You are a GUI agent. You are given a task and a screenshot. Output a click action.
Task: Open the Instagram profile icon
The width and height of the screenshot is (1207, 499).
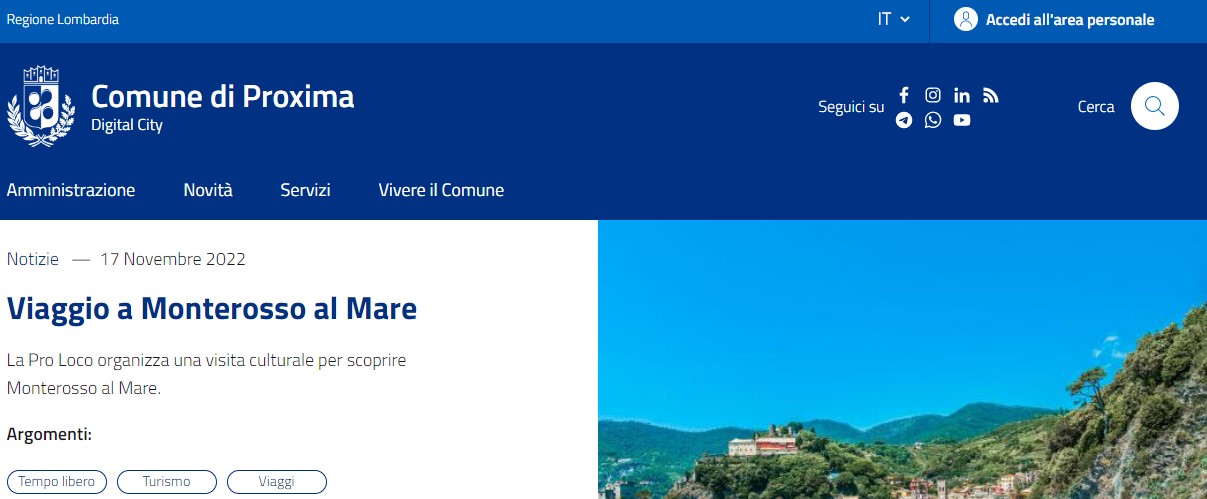(933, 96)
